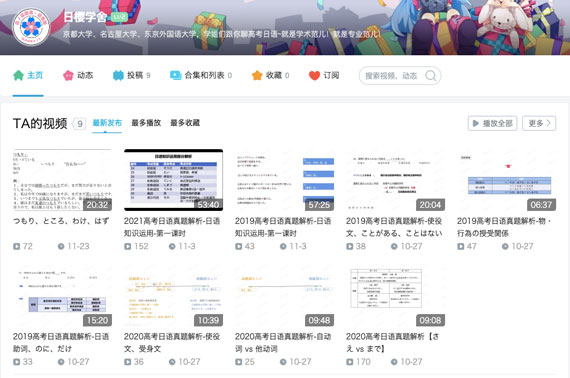Image resolution: width=570 pixels, height=378 pixels.
Task: Open 2019高考日语真题解析-物・行為の授受関係 title link
Action: [x=506, y=227]
